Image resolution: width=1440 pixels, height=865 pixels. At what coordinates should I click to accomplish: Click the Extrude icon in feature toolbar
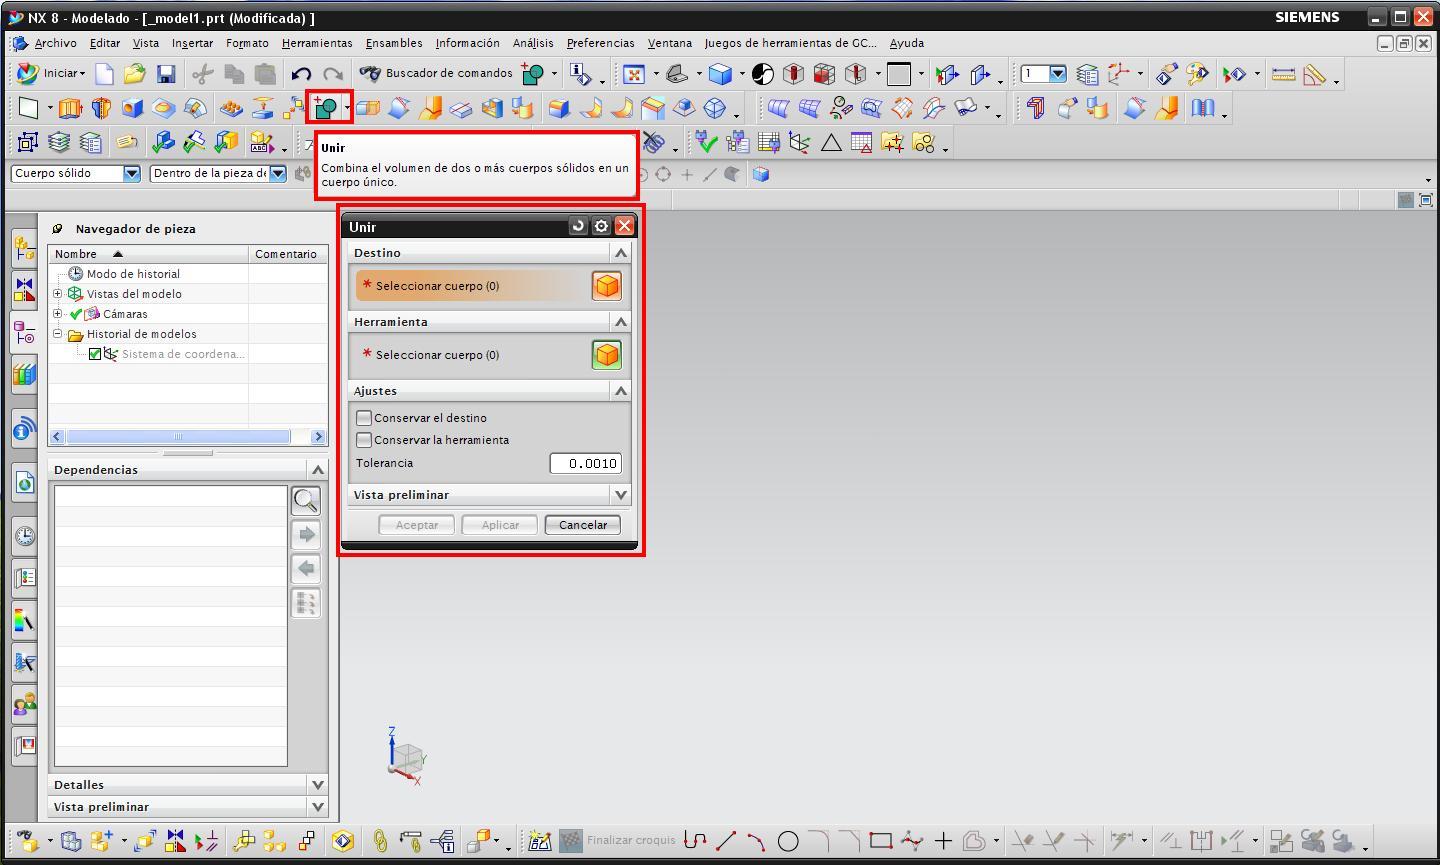69,108
